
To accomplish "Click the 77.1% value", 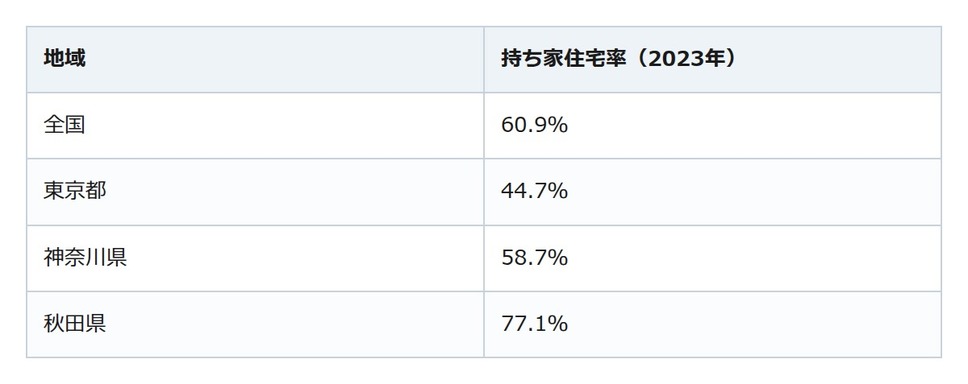I will 535,324.
